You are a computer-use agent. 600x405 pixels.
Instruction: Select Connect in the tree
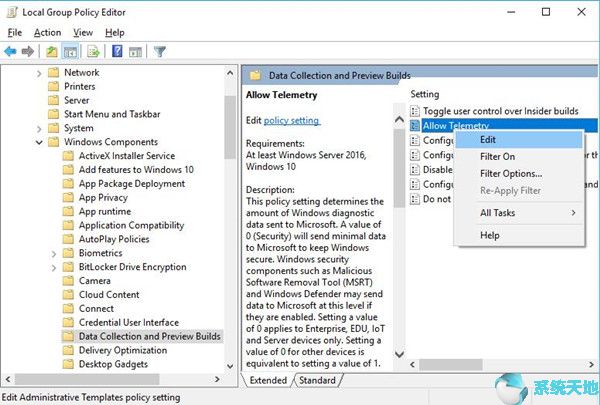click(96, 309)
